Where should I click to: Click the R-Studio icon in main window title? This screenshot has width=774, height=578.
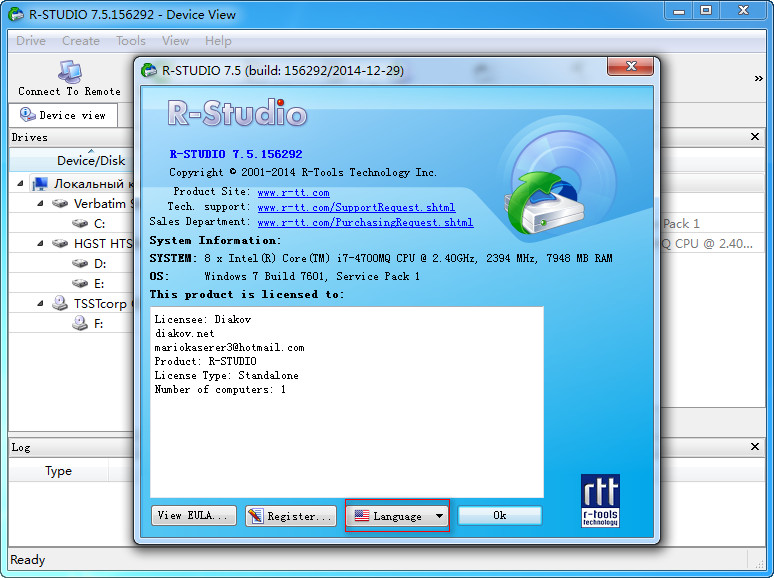(16, 14)
